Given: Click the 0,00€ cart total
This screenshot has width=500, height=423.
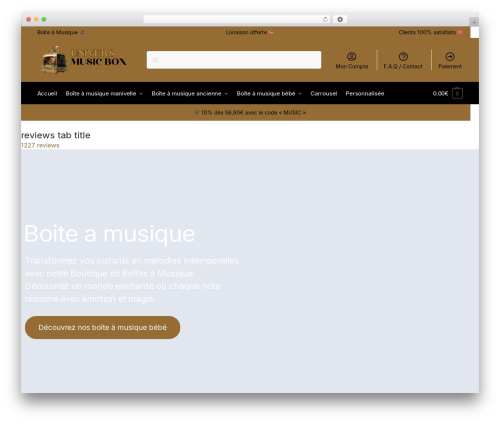Looking at the screenshot, I should pyautogui.click(x=440, y=94).
